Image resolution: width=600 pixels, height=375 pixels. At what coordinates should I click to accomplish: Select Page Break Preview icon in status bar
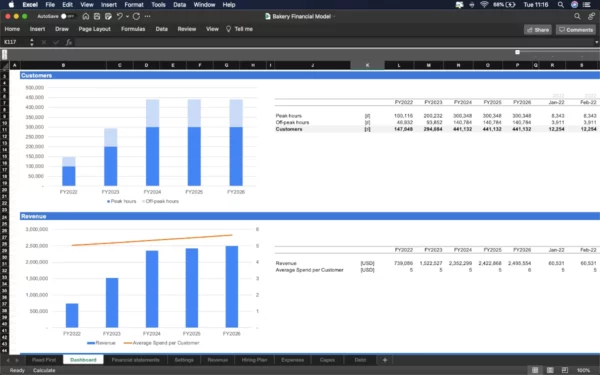[565, 370]
